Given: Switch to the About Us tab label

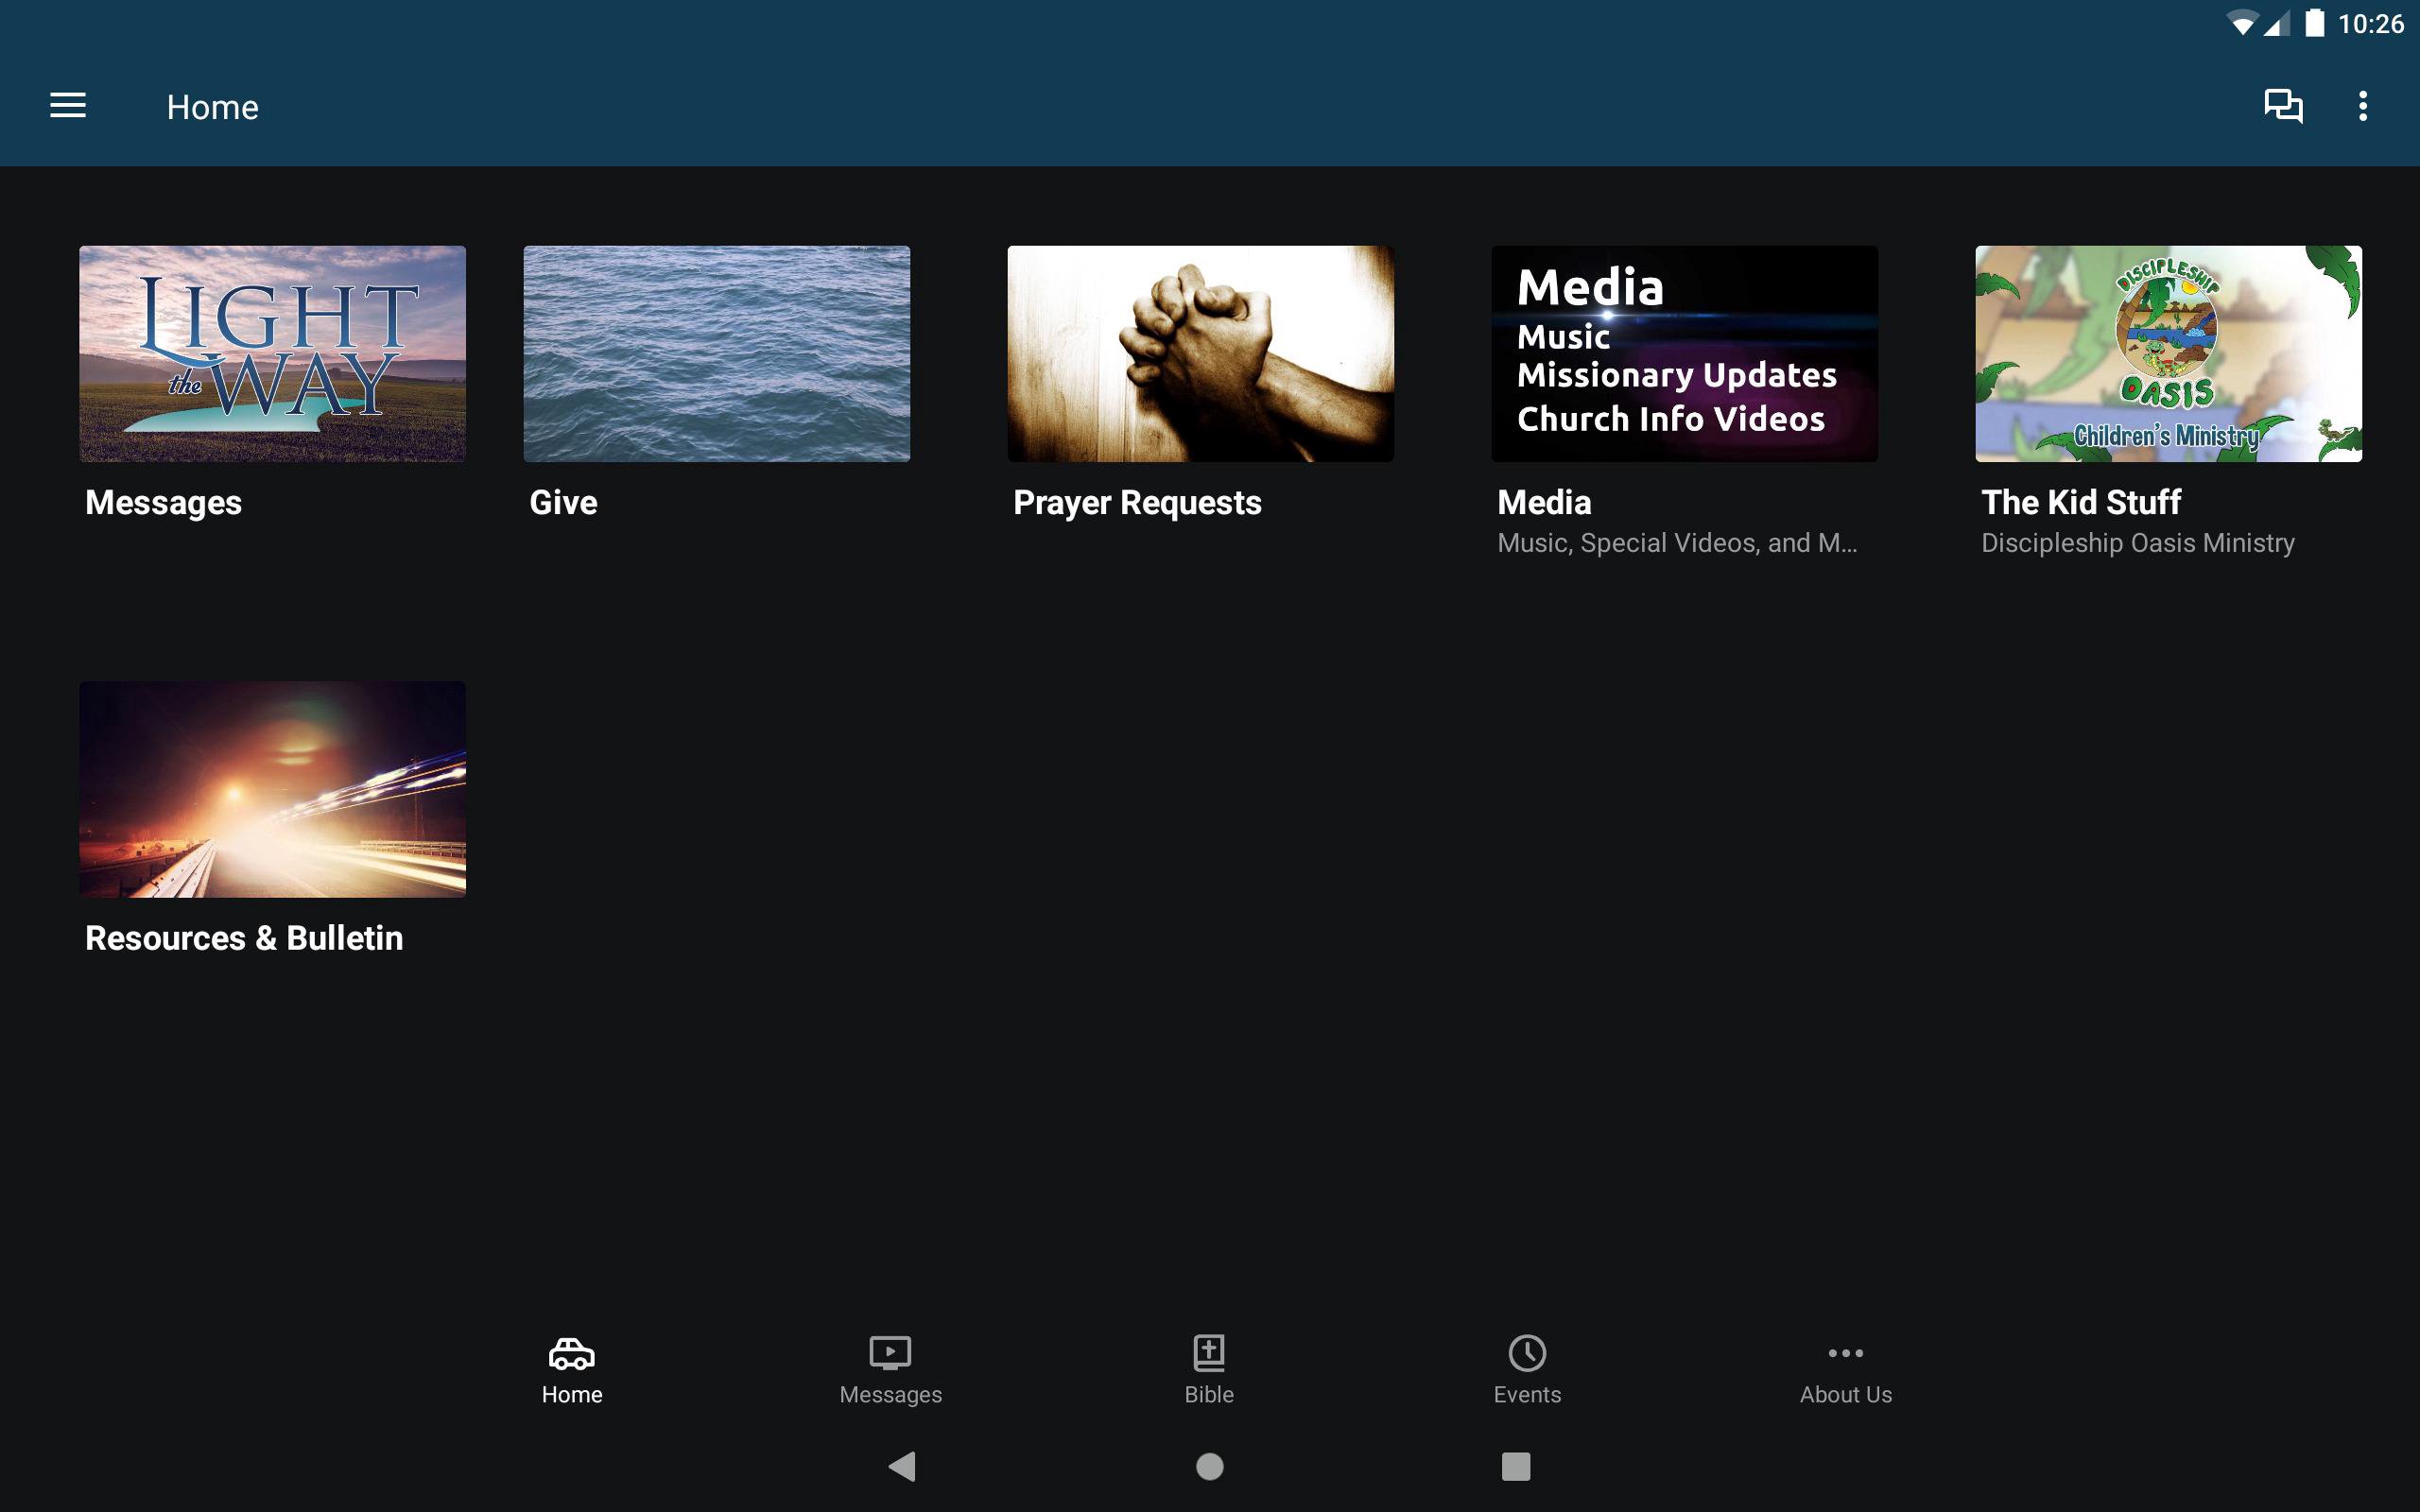Looking at the screenshot, I should click(1845, 1394).
